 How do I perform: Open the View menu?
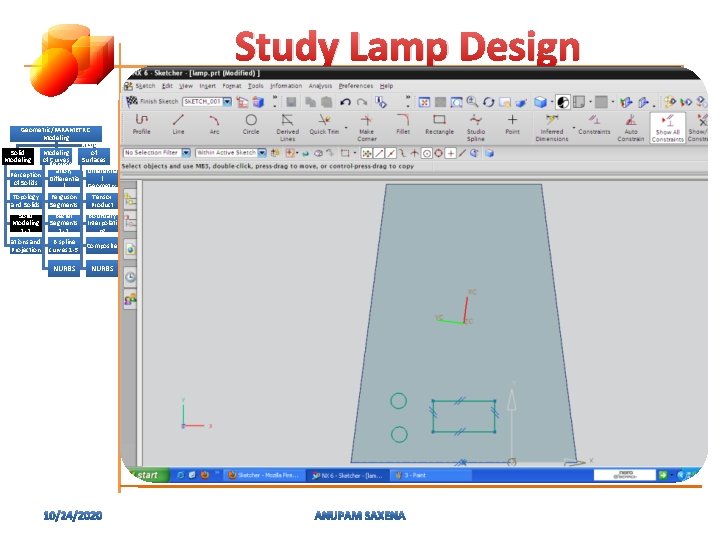186,86
